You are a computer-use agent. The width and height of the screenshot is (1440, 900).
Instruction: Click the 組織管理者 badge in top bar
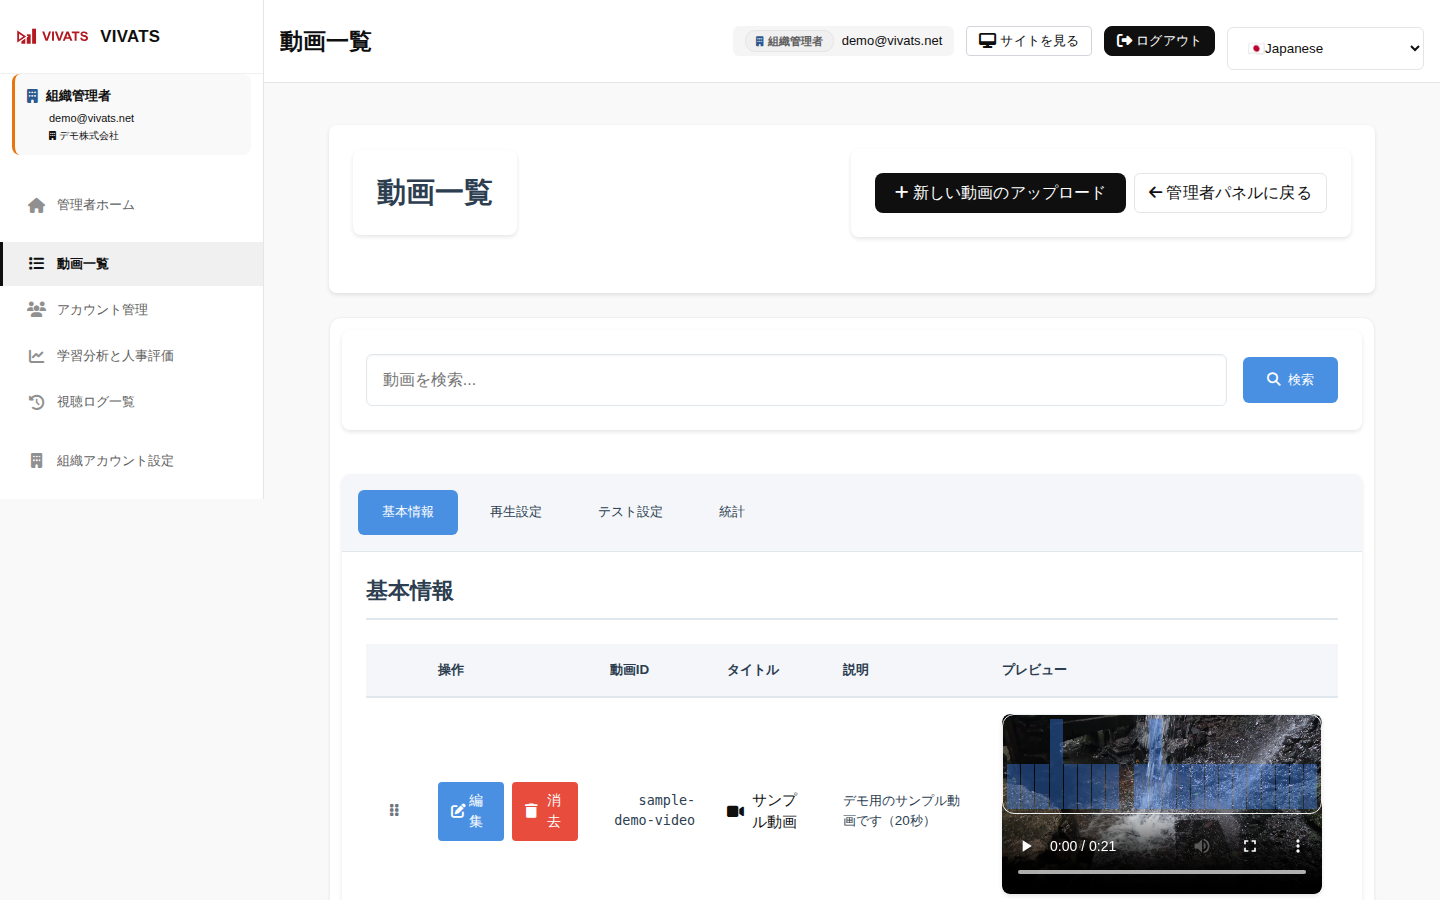click(789, 41)
